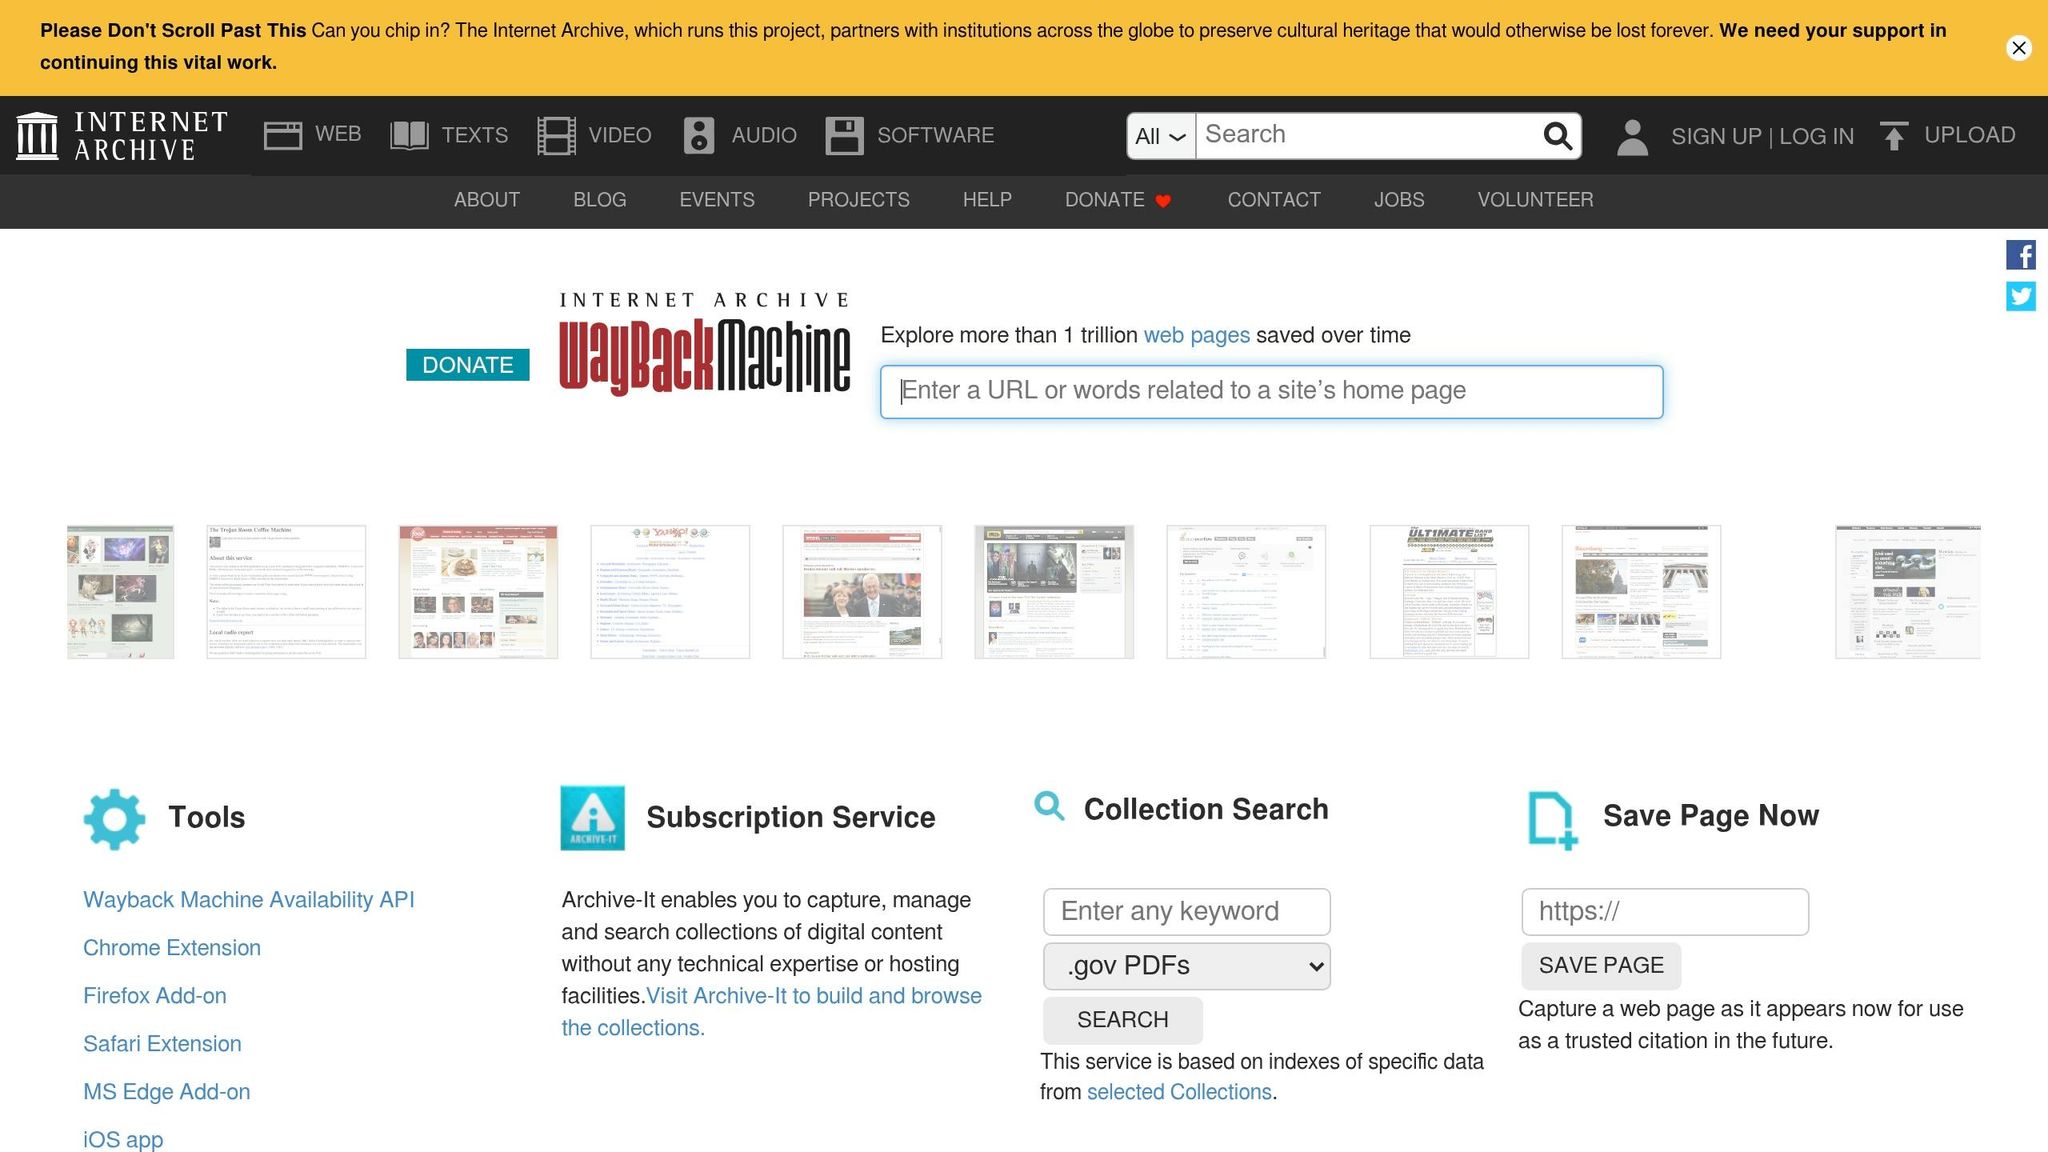Image resolution: width=2048 pixels, height=1152 pixels.
Task: Focus the https:// Save Page field
Action: point(1665,912)
